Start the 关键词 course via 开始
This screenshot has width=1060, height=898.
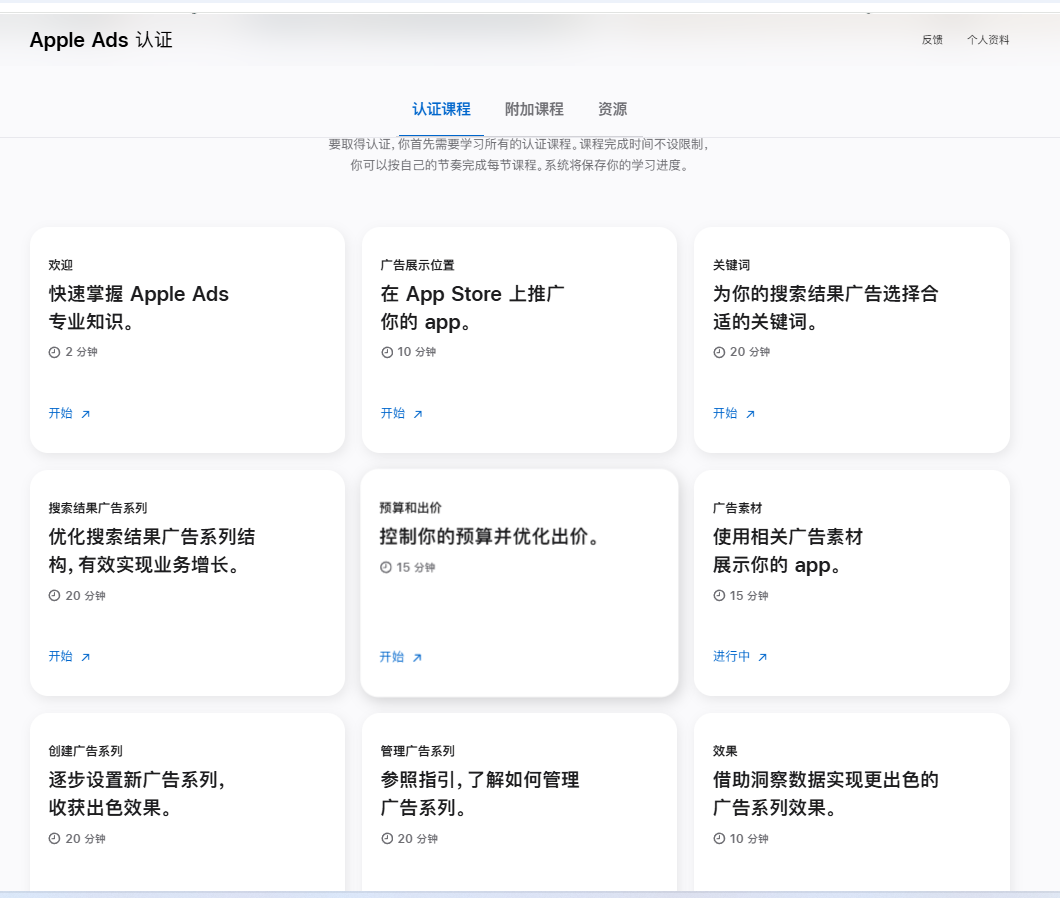[725, 413]
